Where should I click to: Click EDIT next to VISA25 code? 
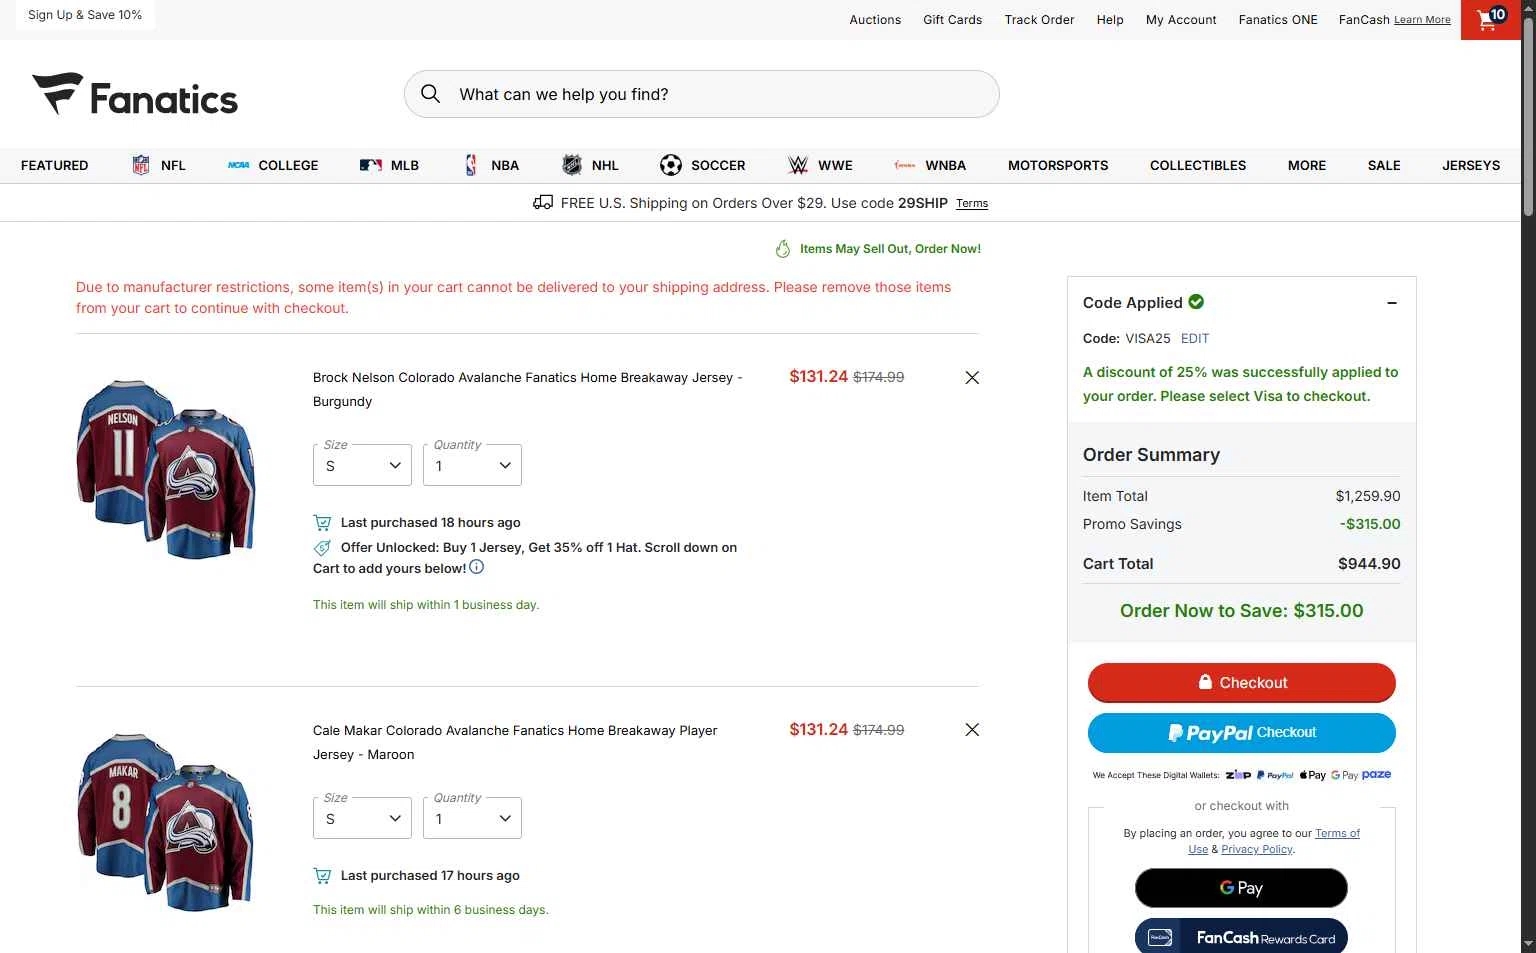pos(1195,338)
